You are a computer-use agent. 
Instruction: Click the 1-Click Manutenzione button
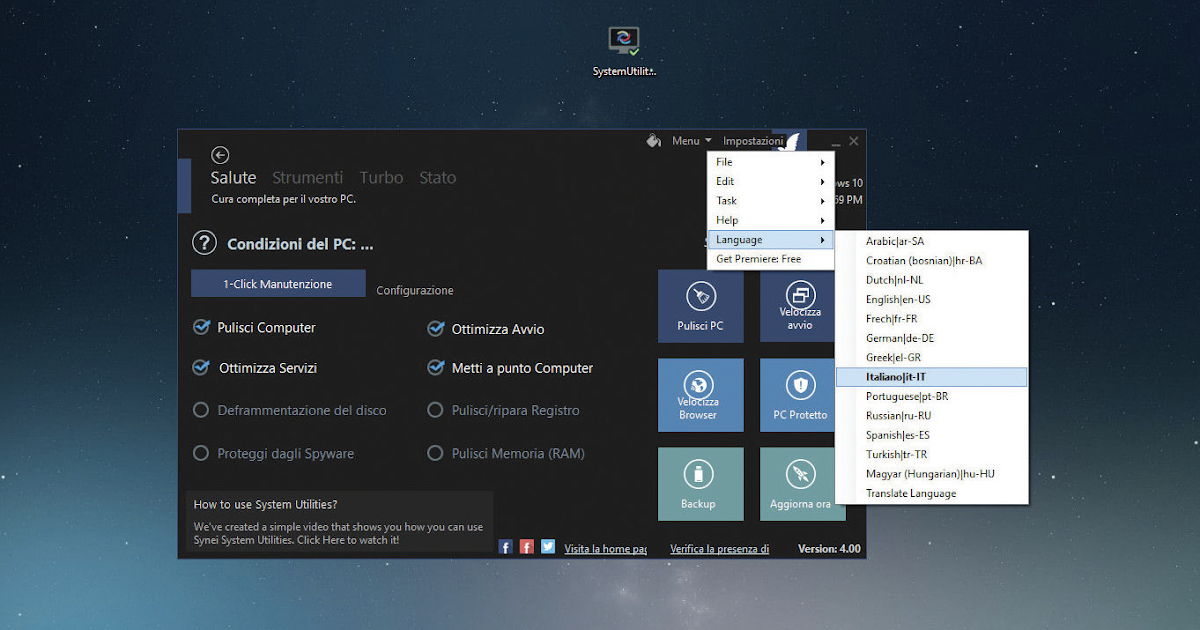click(x=278, y=284)
